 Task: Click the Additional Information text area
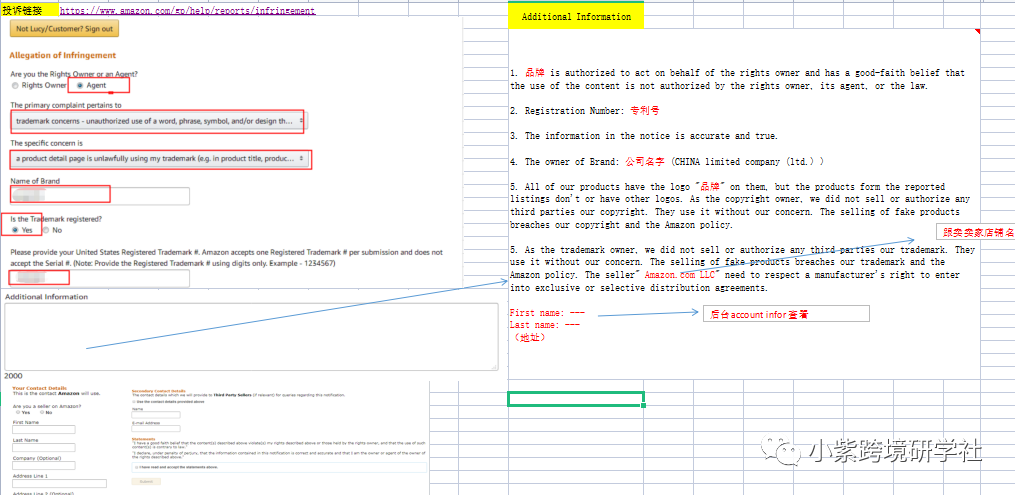251,336
